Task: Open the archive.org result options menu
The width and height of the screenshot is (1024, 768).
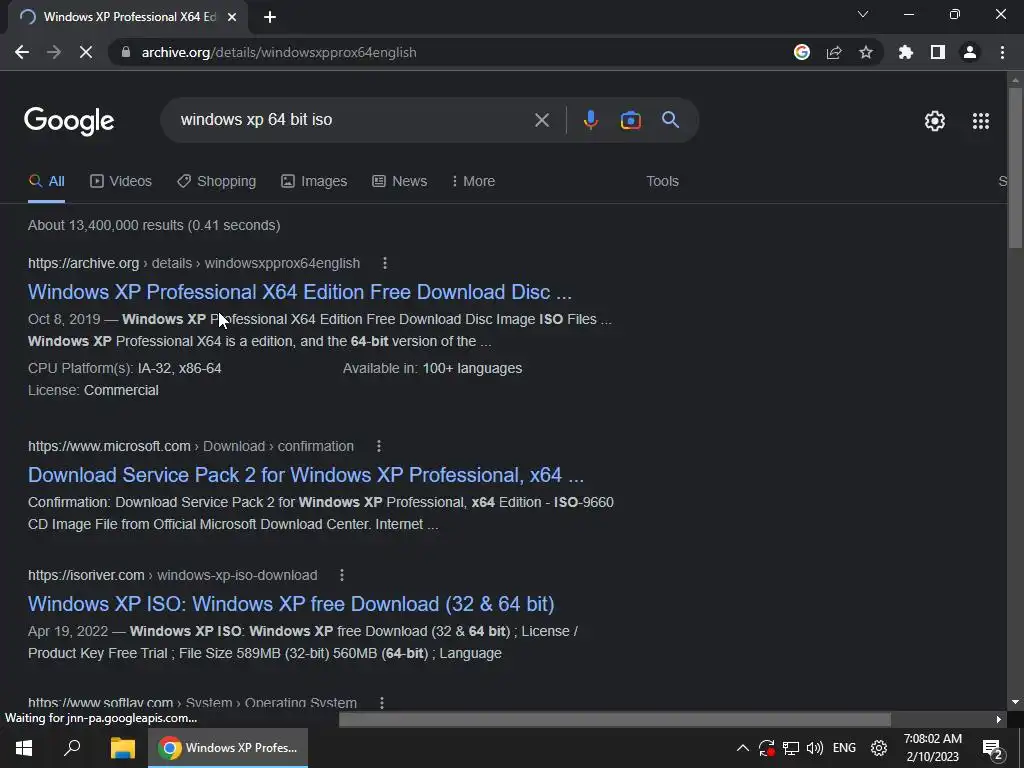Action: pyautogui.click(x=385, y=263)
